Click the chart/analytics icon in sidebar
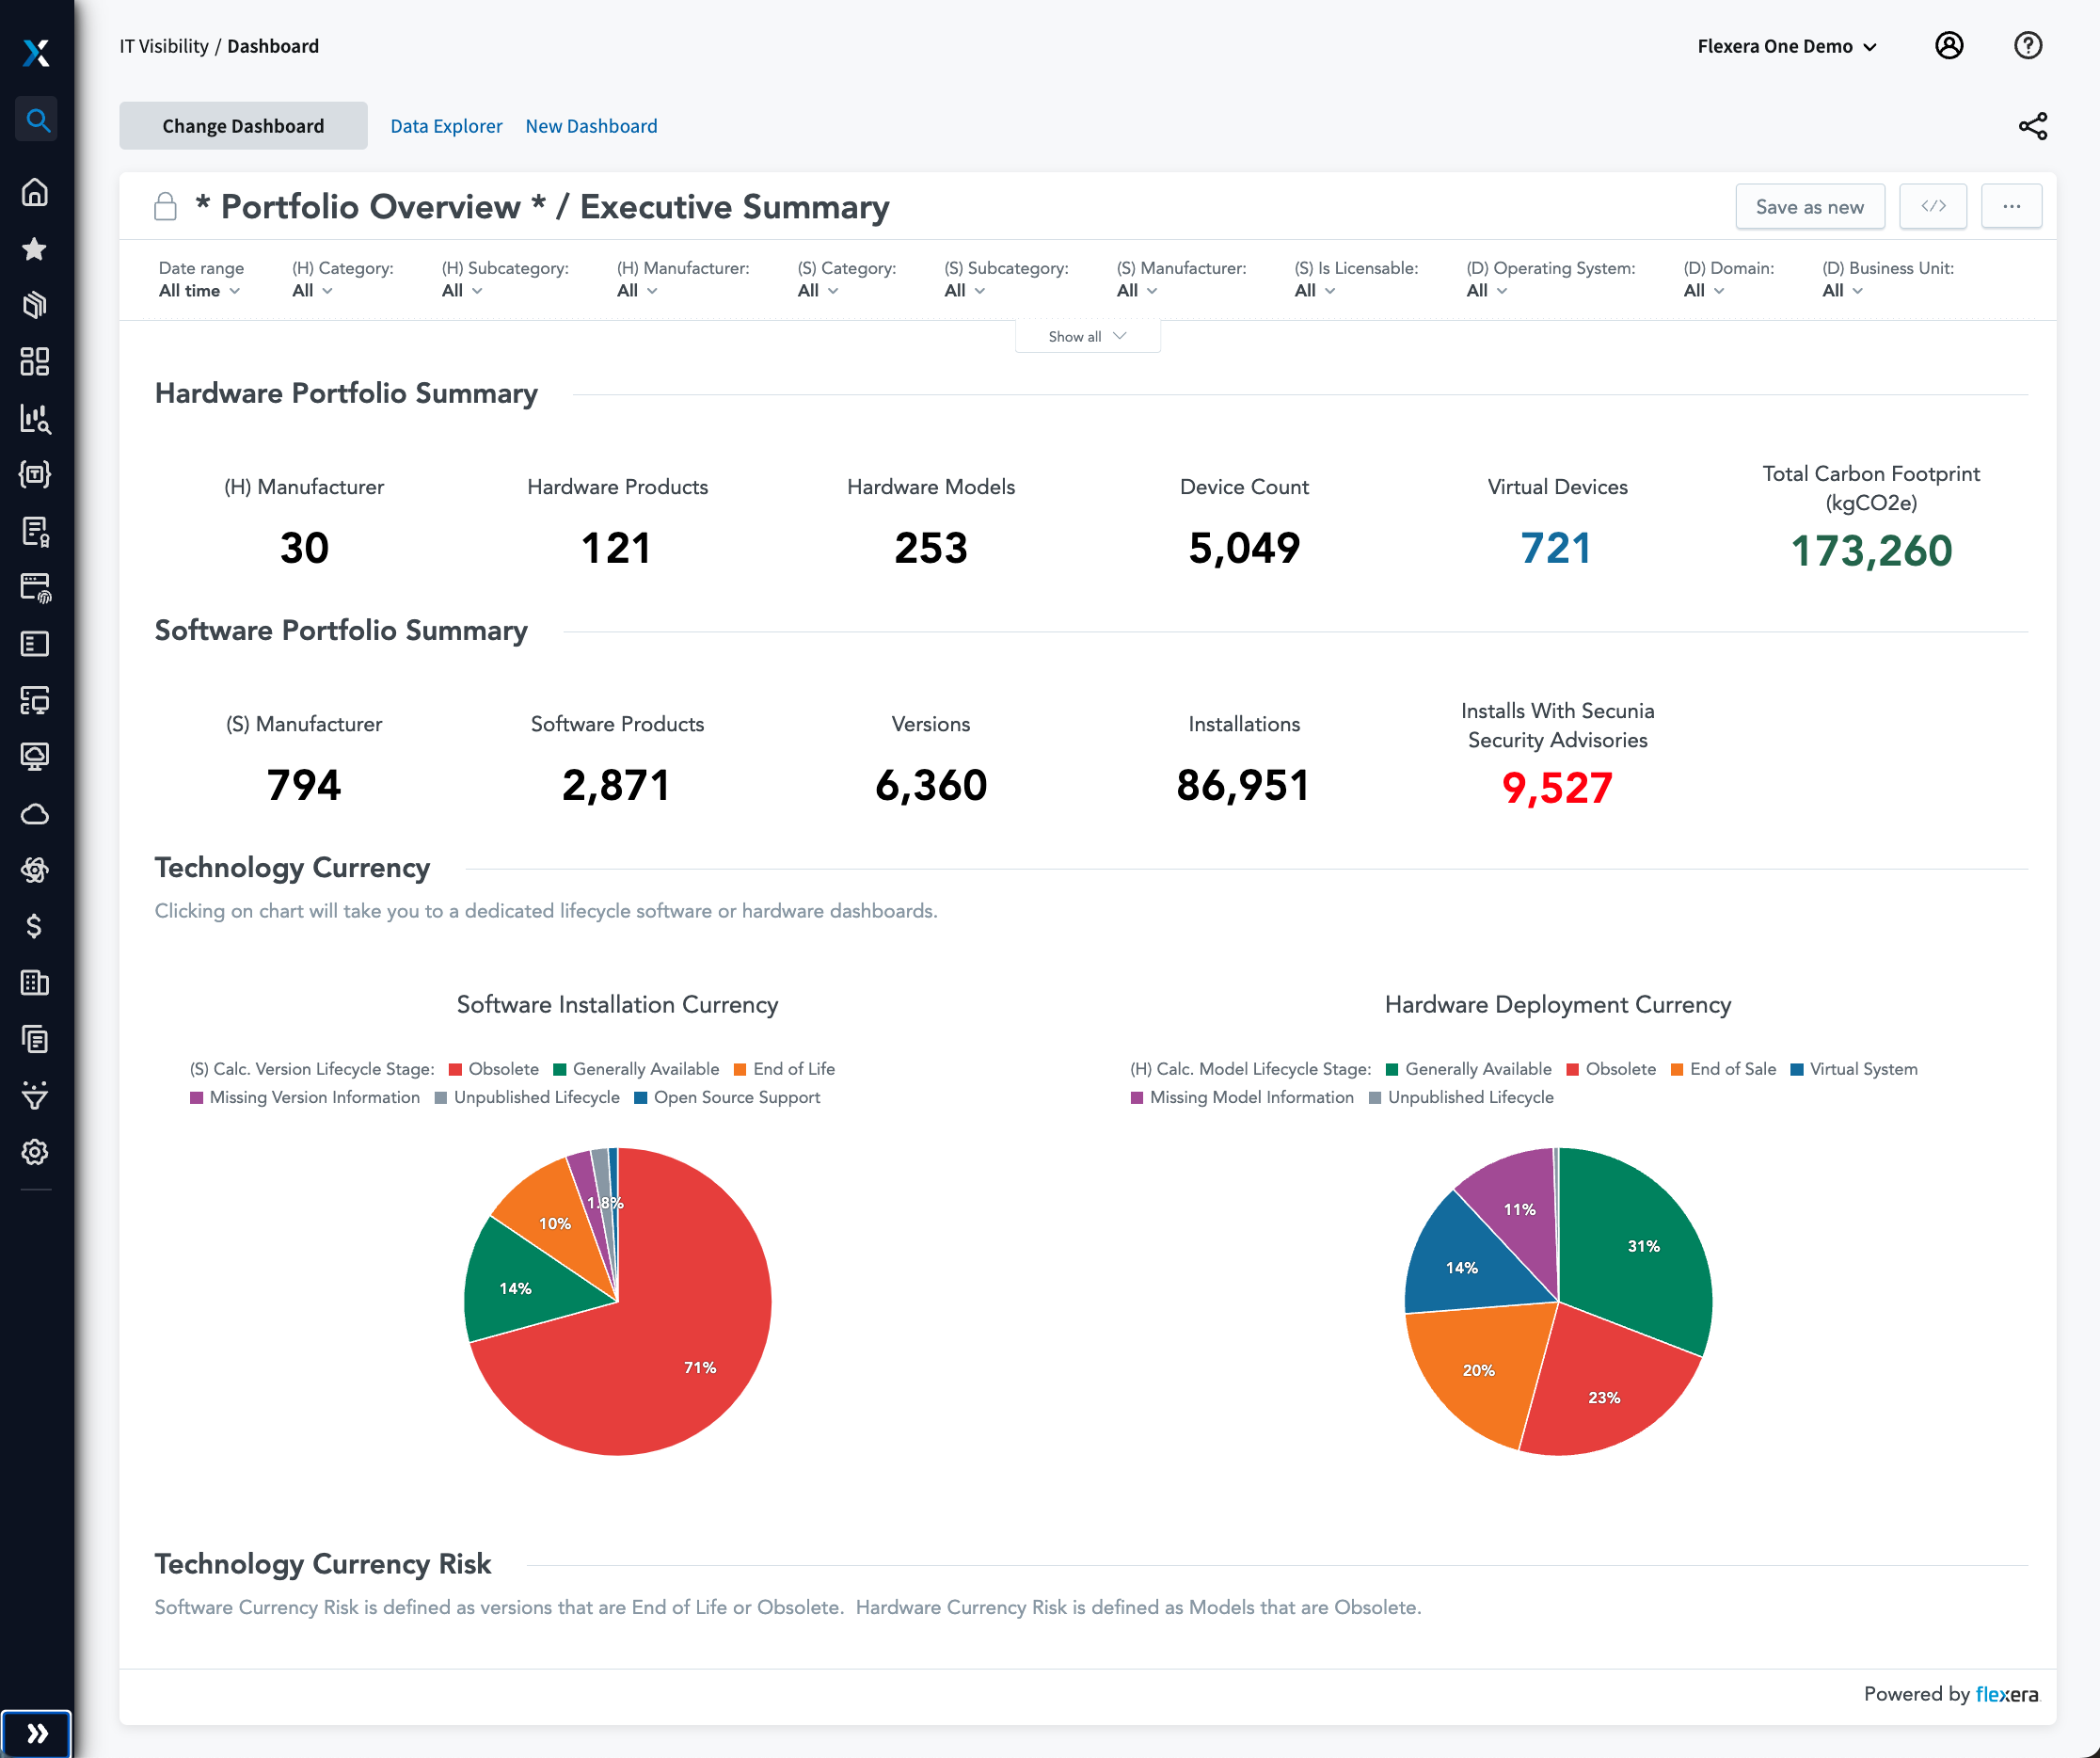This screenshot has width=2100, height=1758. [x=37, y=421]
